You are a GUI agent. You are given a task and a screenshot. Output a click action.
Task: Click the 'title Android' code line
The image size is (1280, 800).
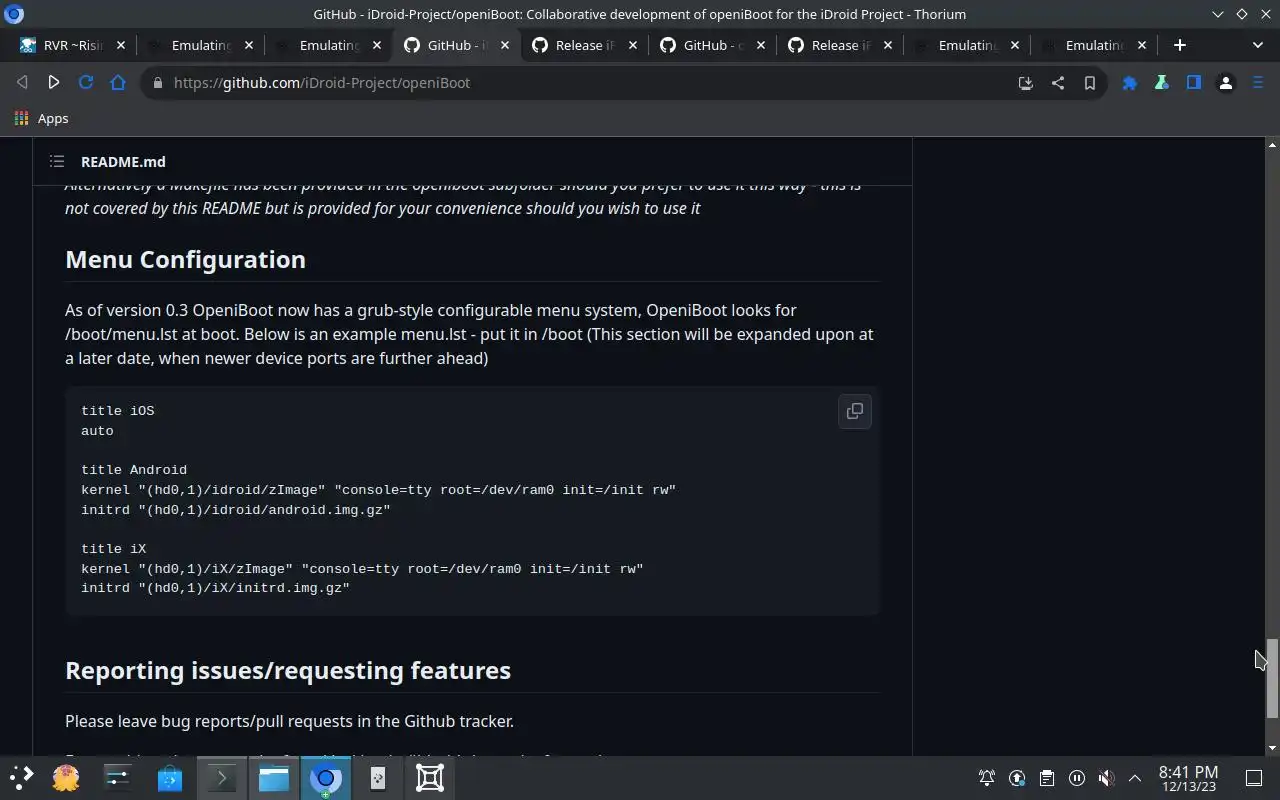pos(134,470)
